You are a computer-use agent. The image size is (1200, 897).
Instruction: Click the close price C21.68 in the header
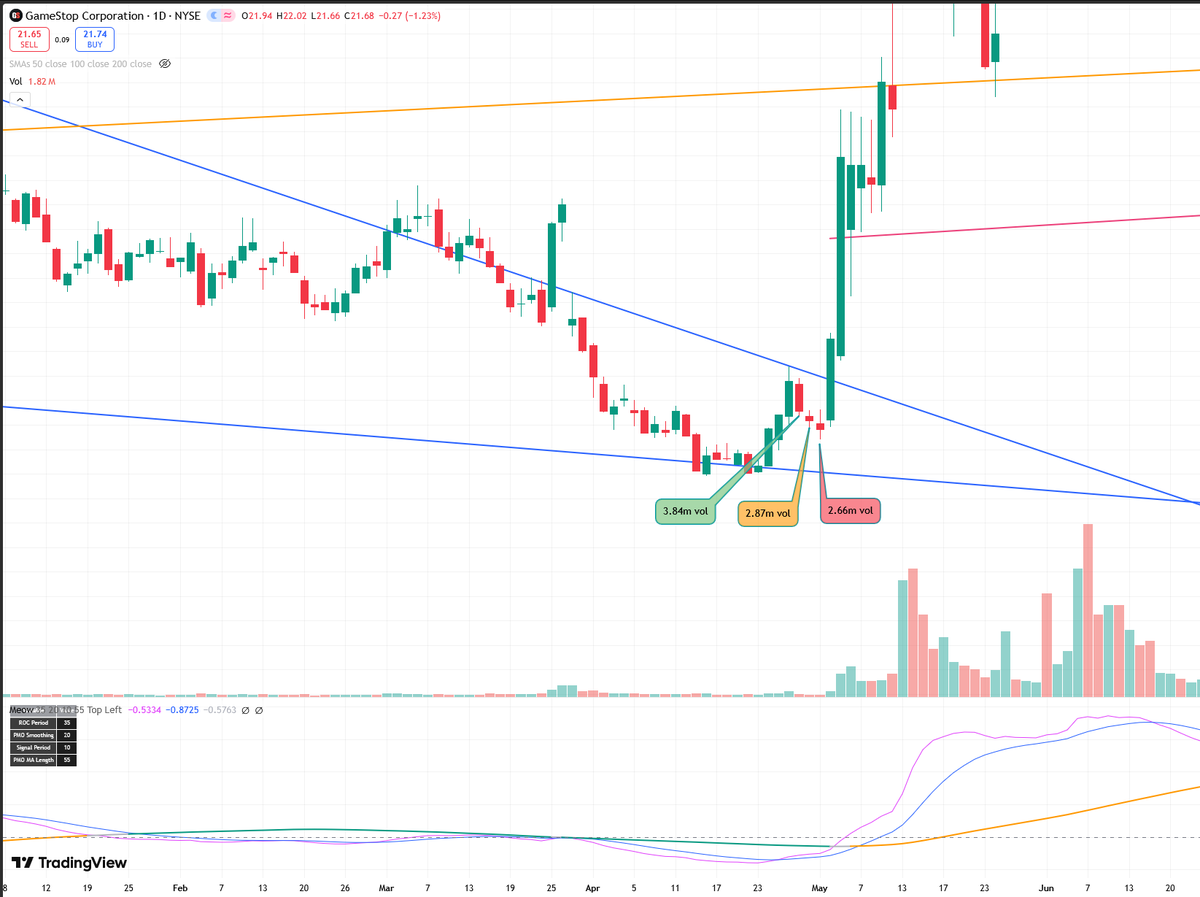[360, 16]
